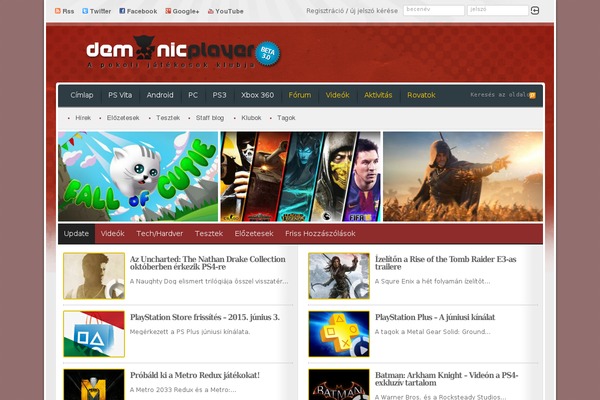Click the Twitter bird icon
Screen dimensions: 600x400
pyautogui.click(x=85, y=11)
